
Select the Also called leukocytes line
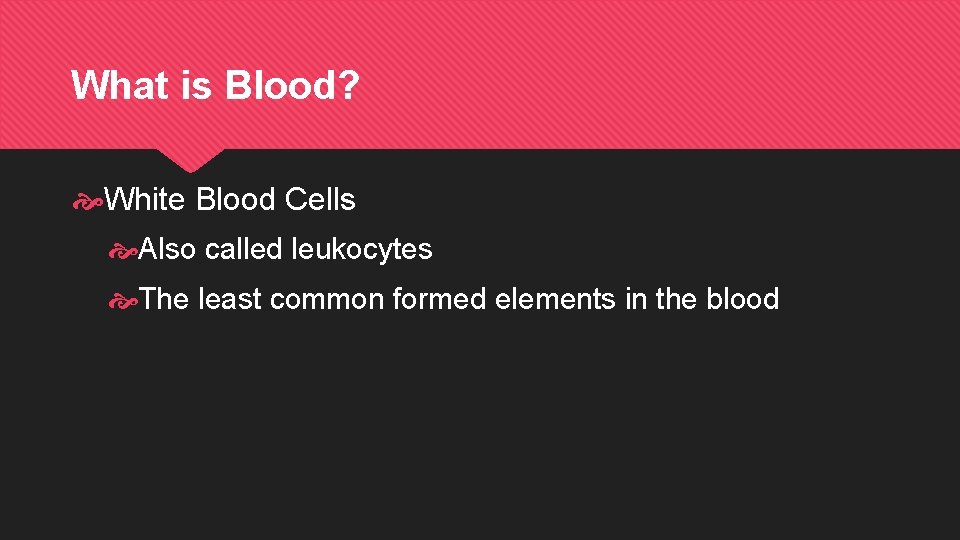coord(285,249)
